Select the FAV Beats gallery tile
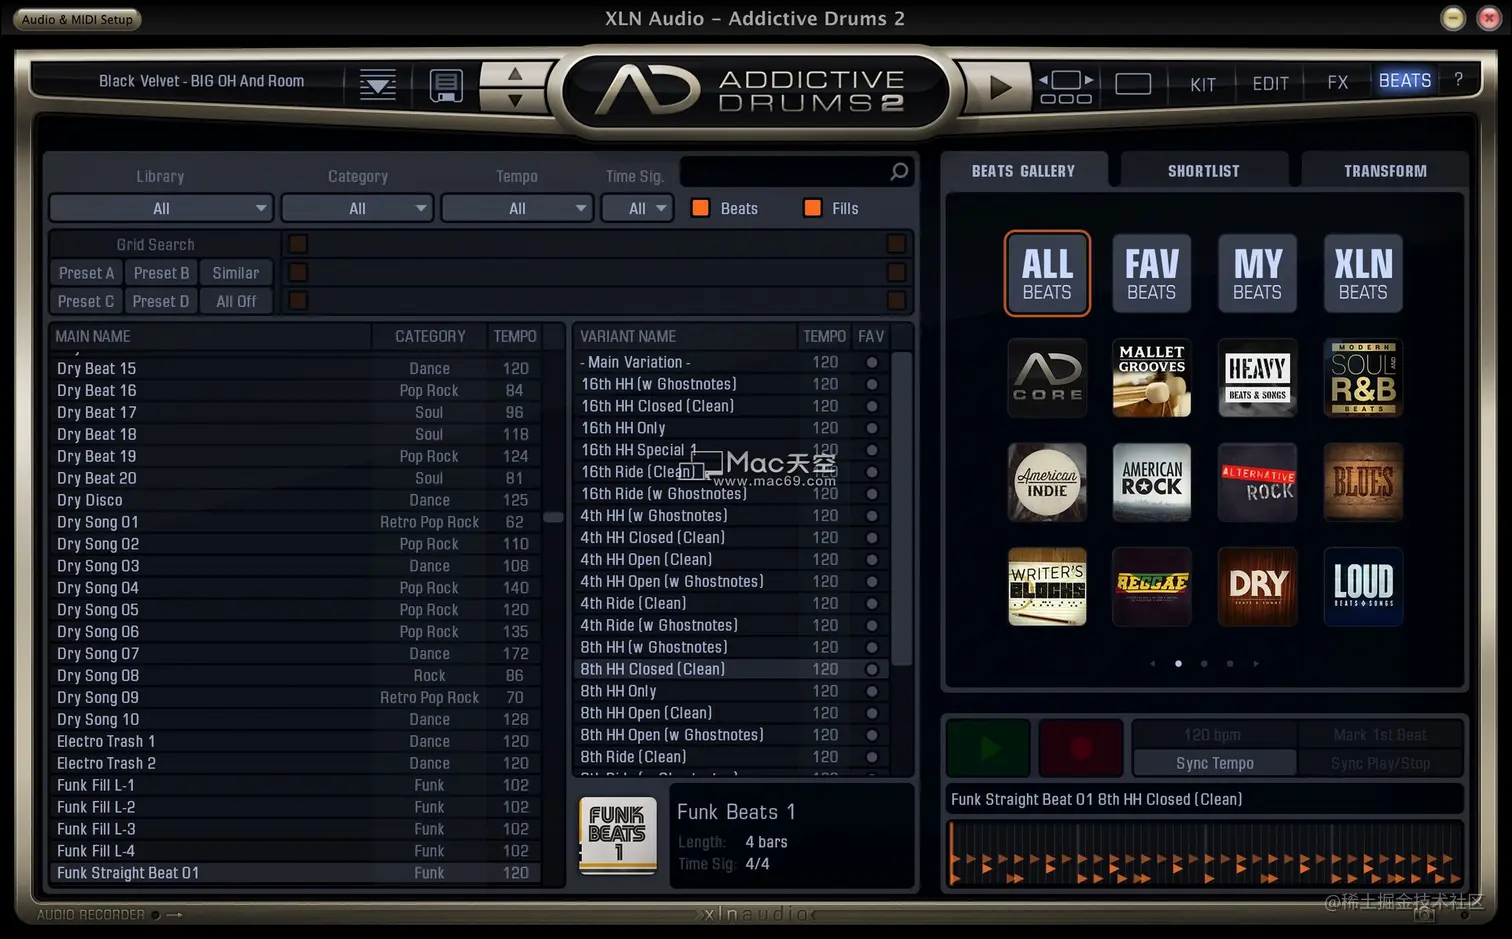This screenshot has width=1512, height=939. click(x=1152, y=273)
